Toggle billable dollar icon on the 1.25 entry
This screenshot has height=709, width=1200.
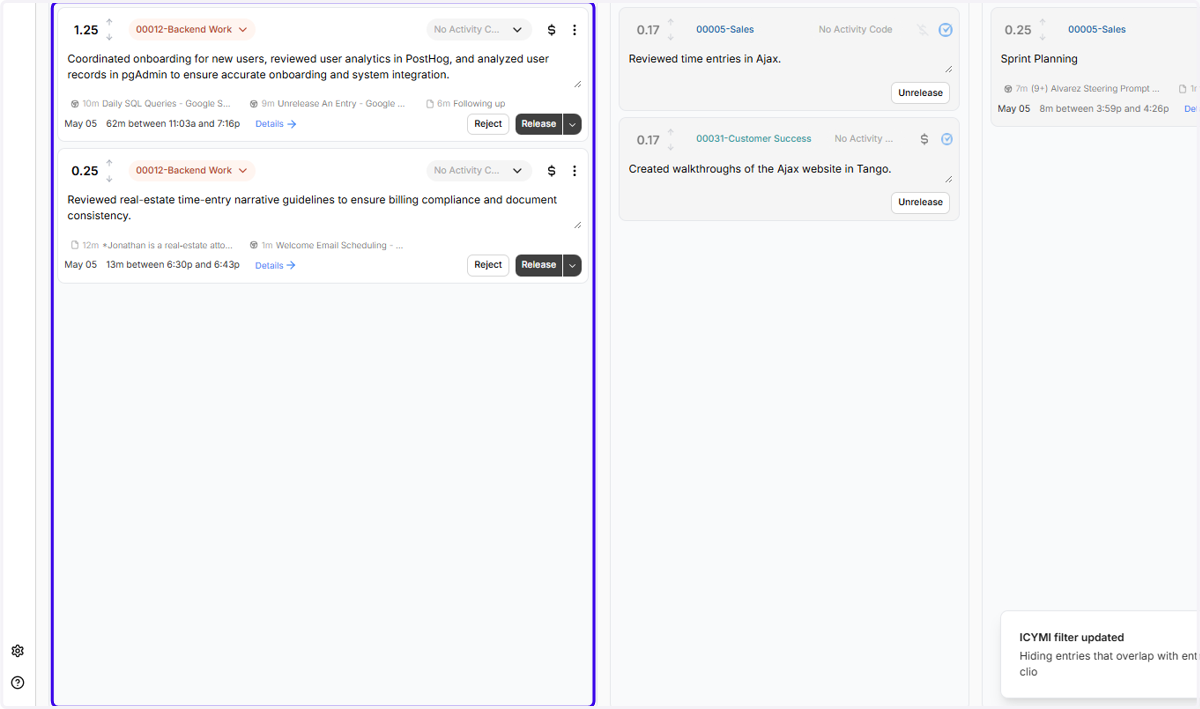tap(551, 30)
